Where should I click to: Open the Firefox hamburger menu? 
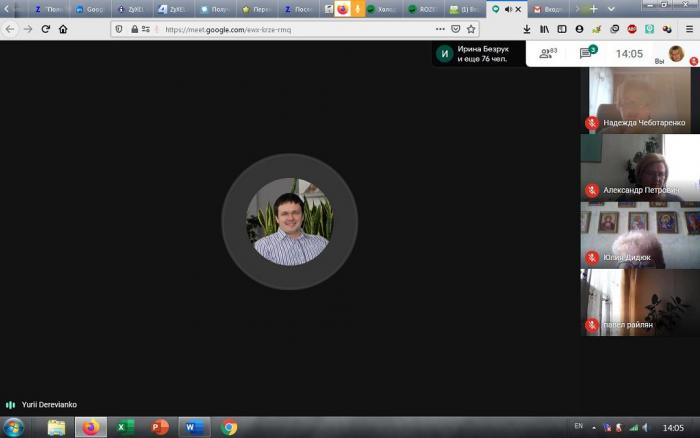click(689, 29)
